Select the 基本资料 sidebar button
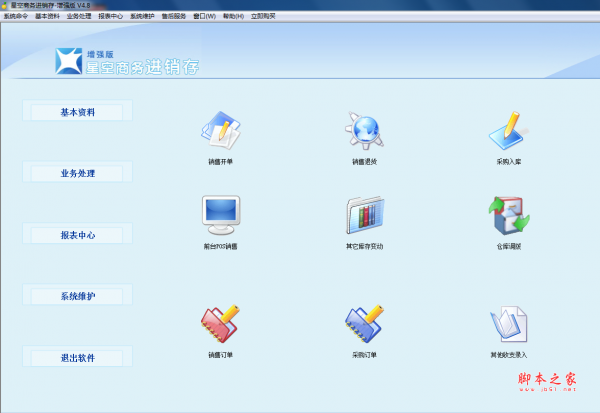Screen dimensions: 600x413 point(76,112)
